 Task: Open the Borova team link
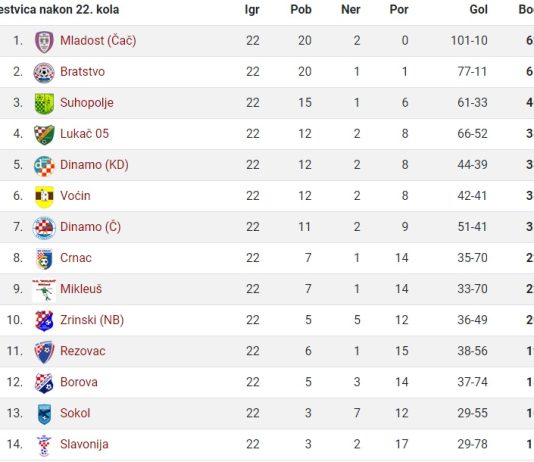[79, 382]
